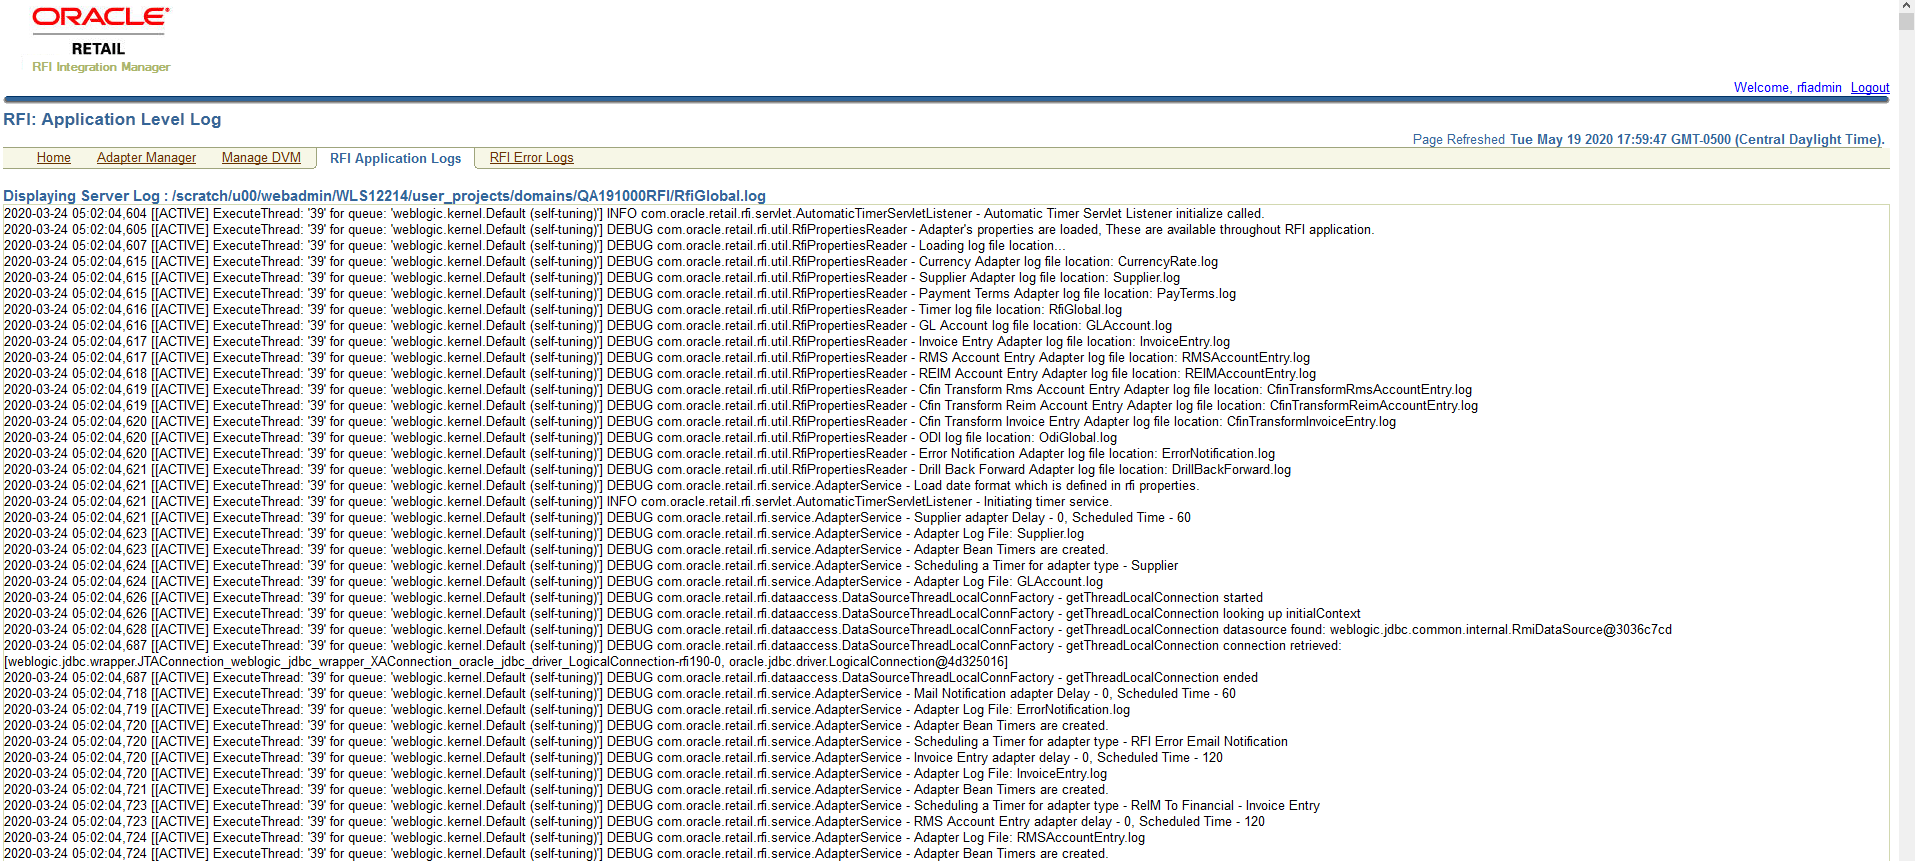1915x861 pixels.
Task: Click log line 'Adapter Log File: GLAccount.log'
Action: pos(554,582)
